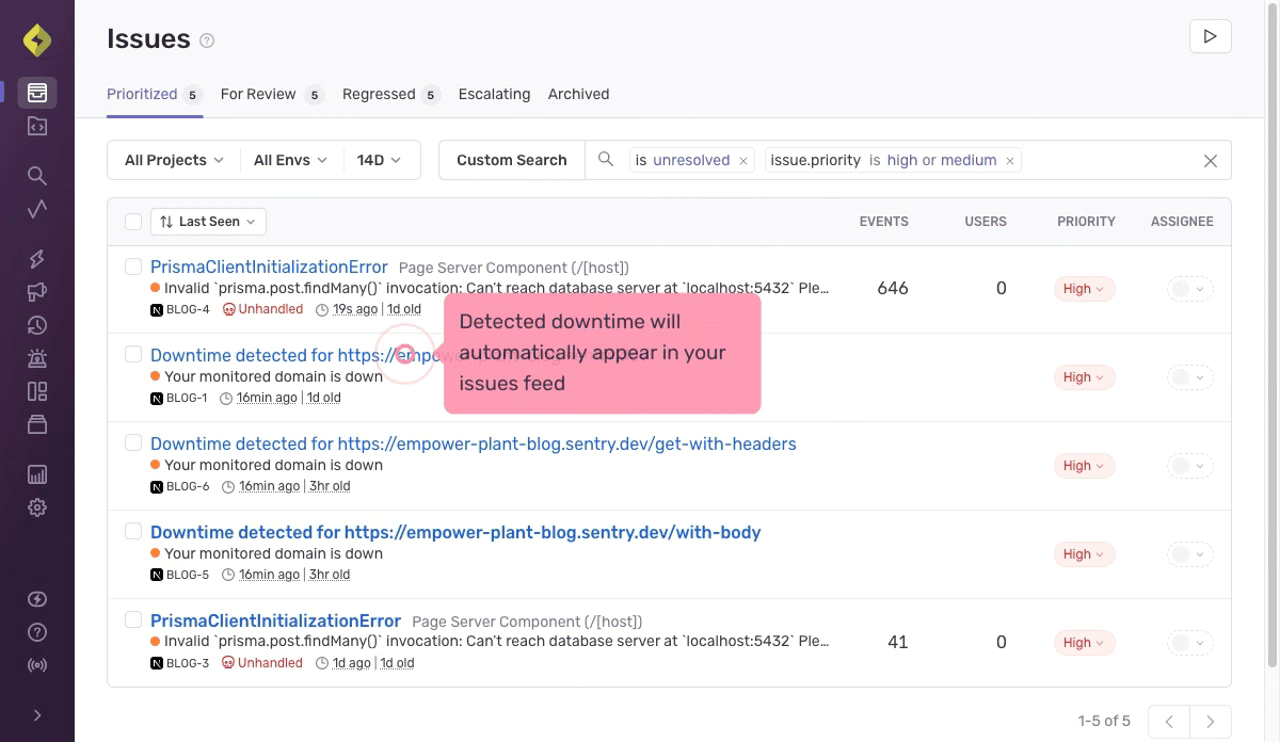The height and width of the screenshot is (742, 1280).
Task: Remove the 'is unresolved' filter token
Action: pyautogui.click(x=743, y=161)
